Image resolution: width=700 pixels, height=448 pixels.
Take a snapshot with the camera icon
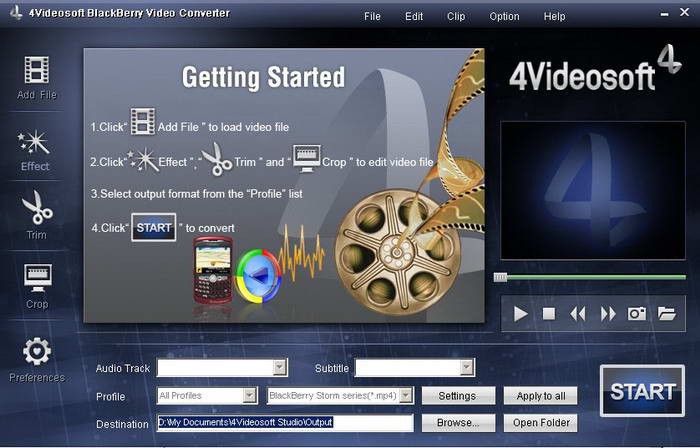click(637, 314)
